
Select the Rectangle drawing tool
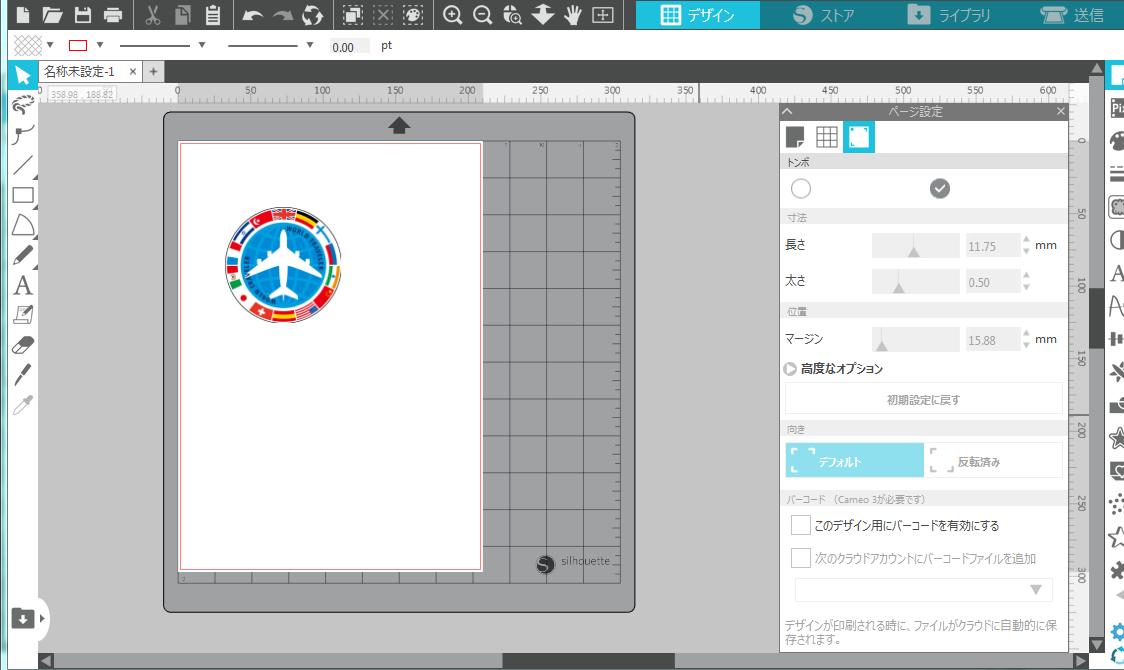[x=23, y=195]
